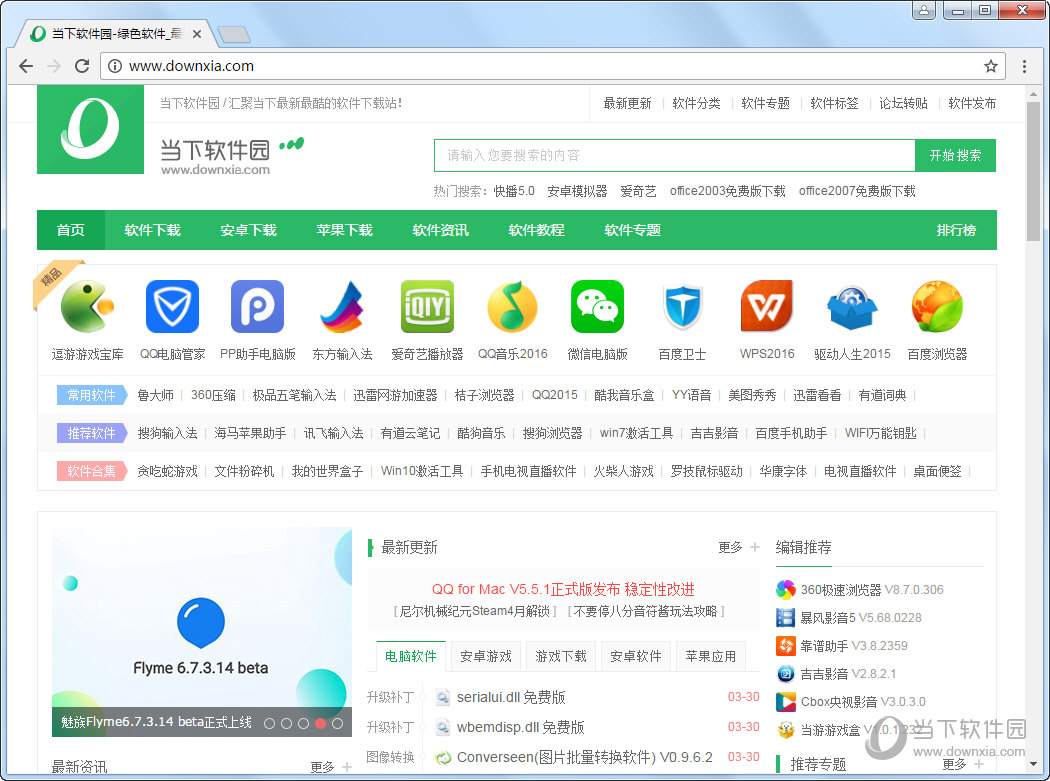Image resolution: width=1050 pixels, height=781 pixels.
Task: Click the 常用软件 category label
Action: (x=92, y=395)
